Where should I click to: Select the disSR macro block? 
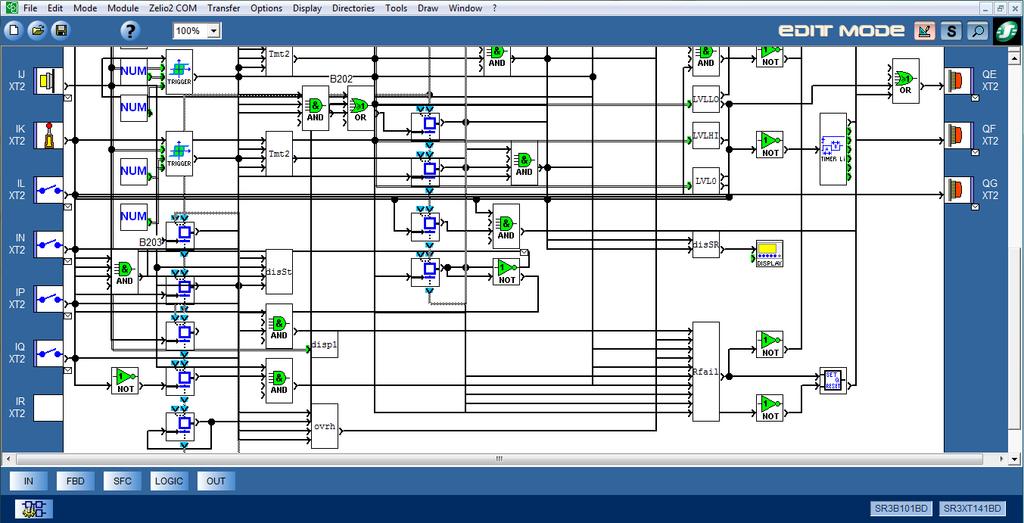pos(706,244)
